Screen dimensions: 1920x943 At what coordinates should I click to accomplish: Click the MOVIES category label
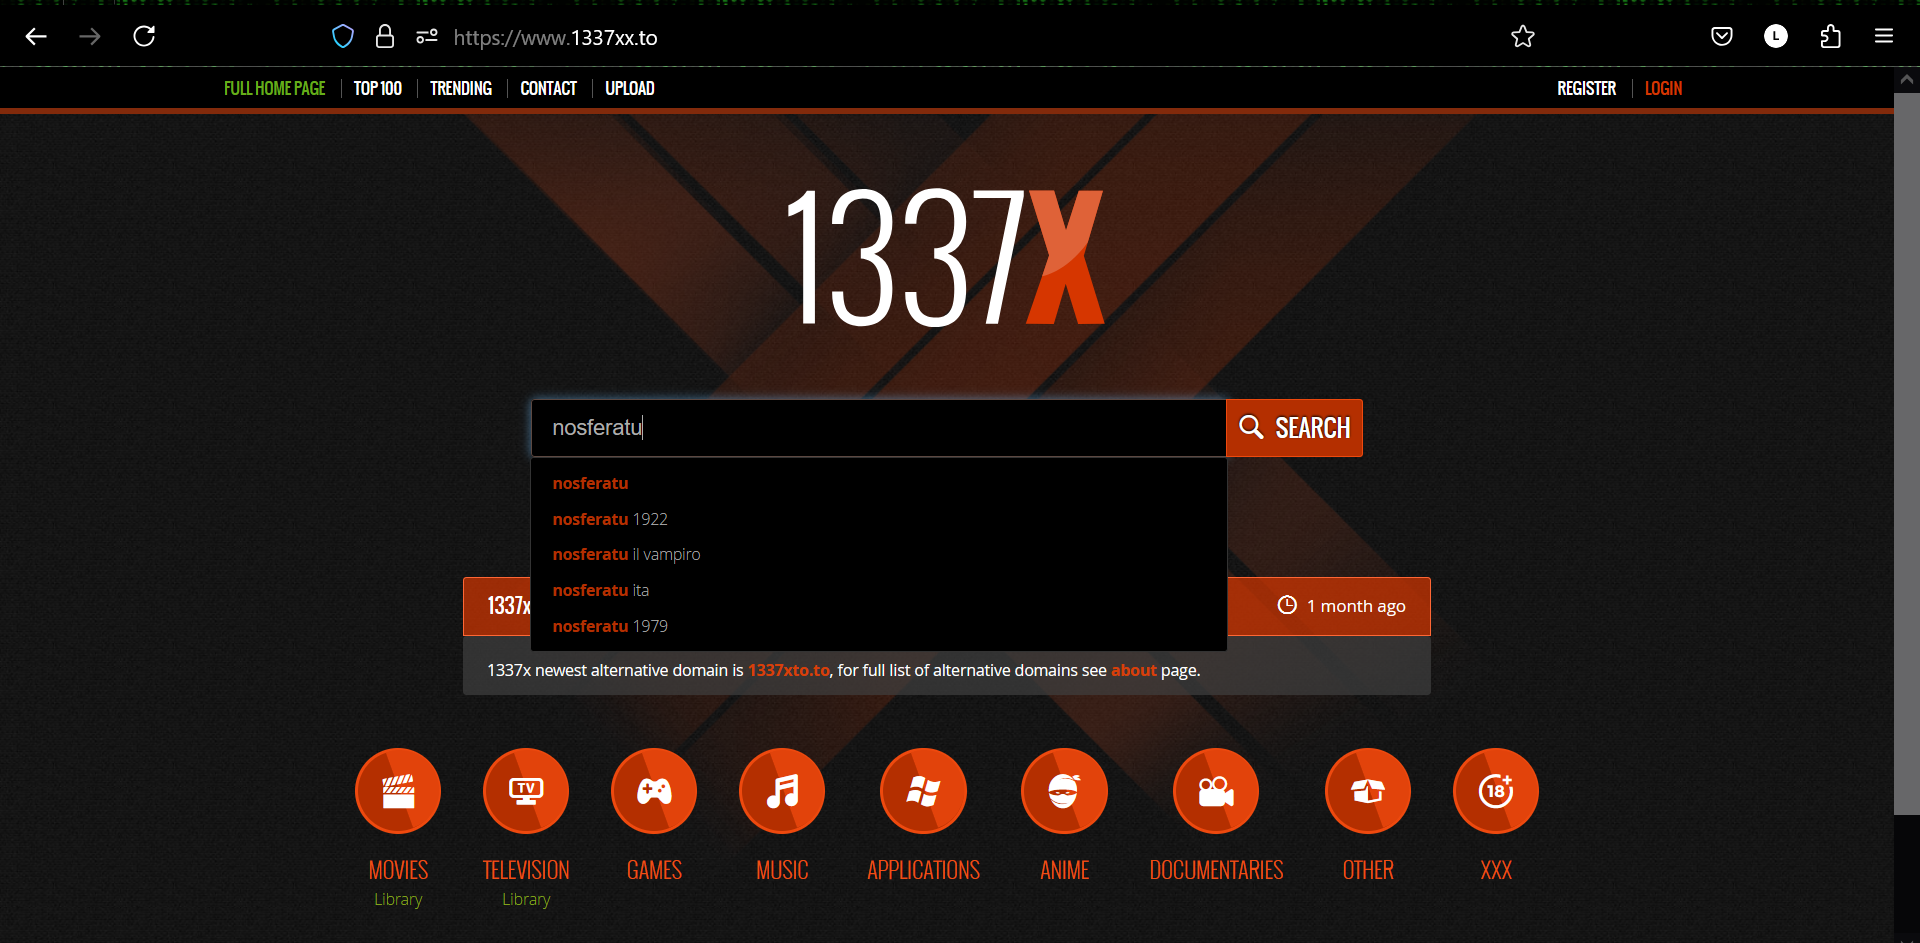pyautogui.click(x=398, y=871)
